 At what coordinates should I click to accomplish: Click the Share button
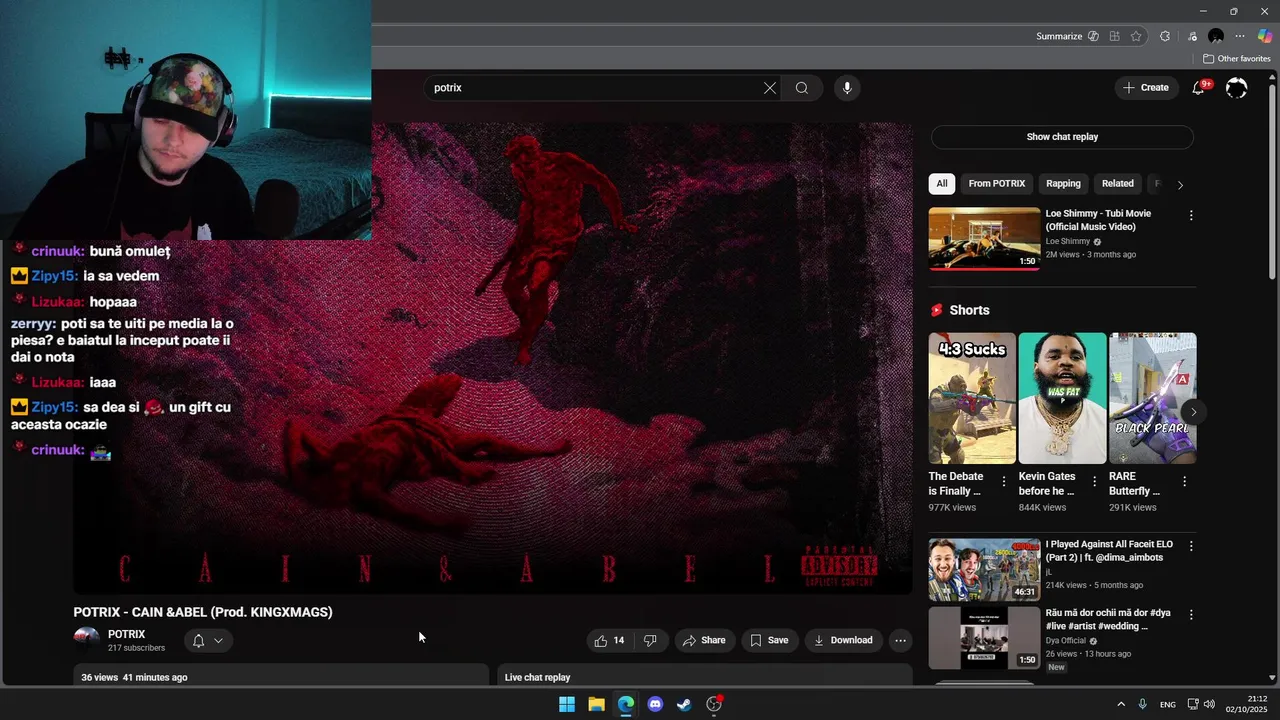pos(704,640)
